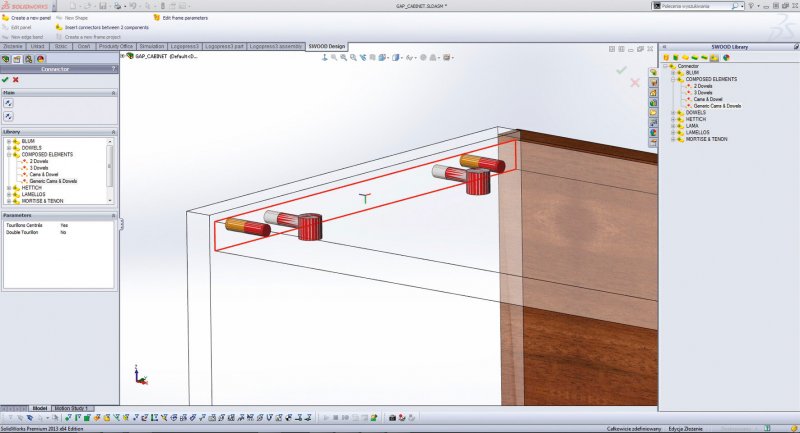Click the faded green confirm checkmark in viewport
The image size is (800, 433).
621,70
